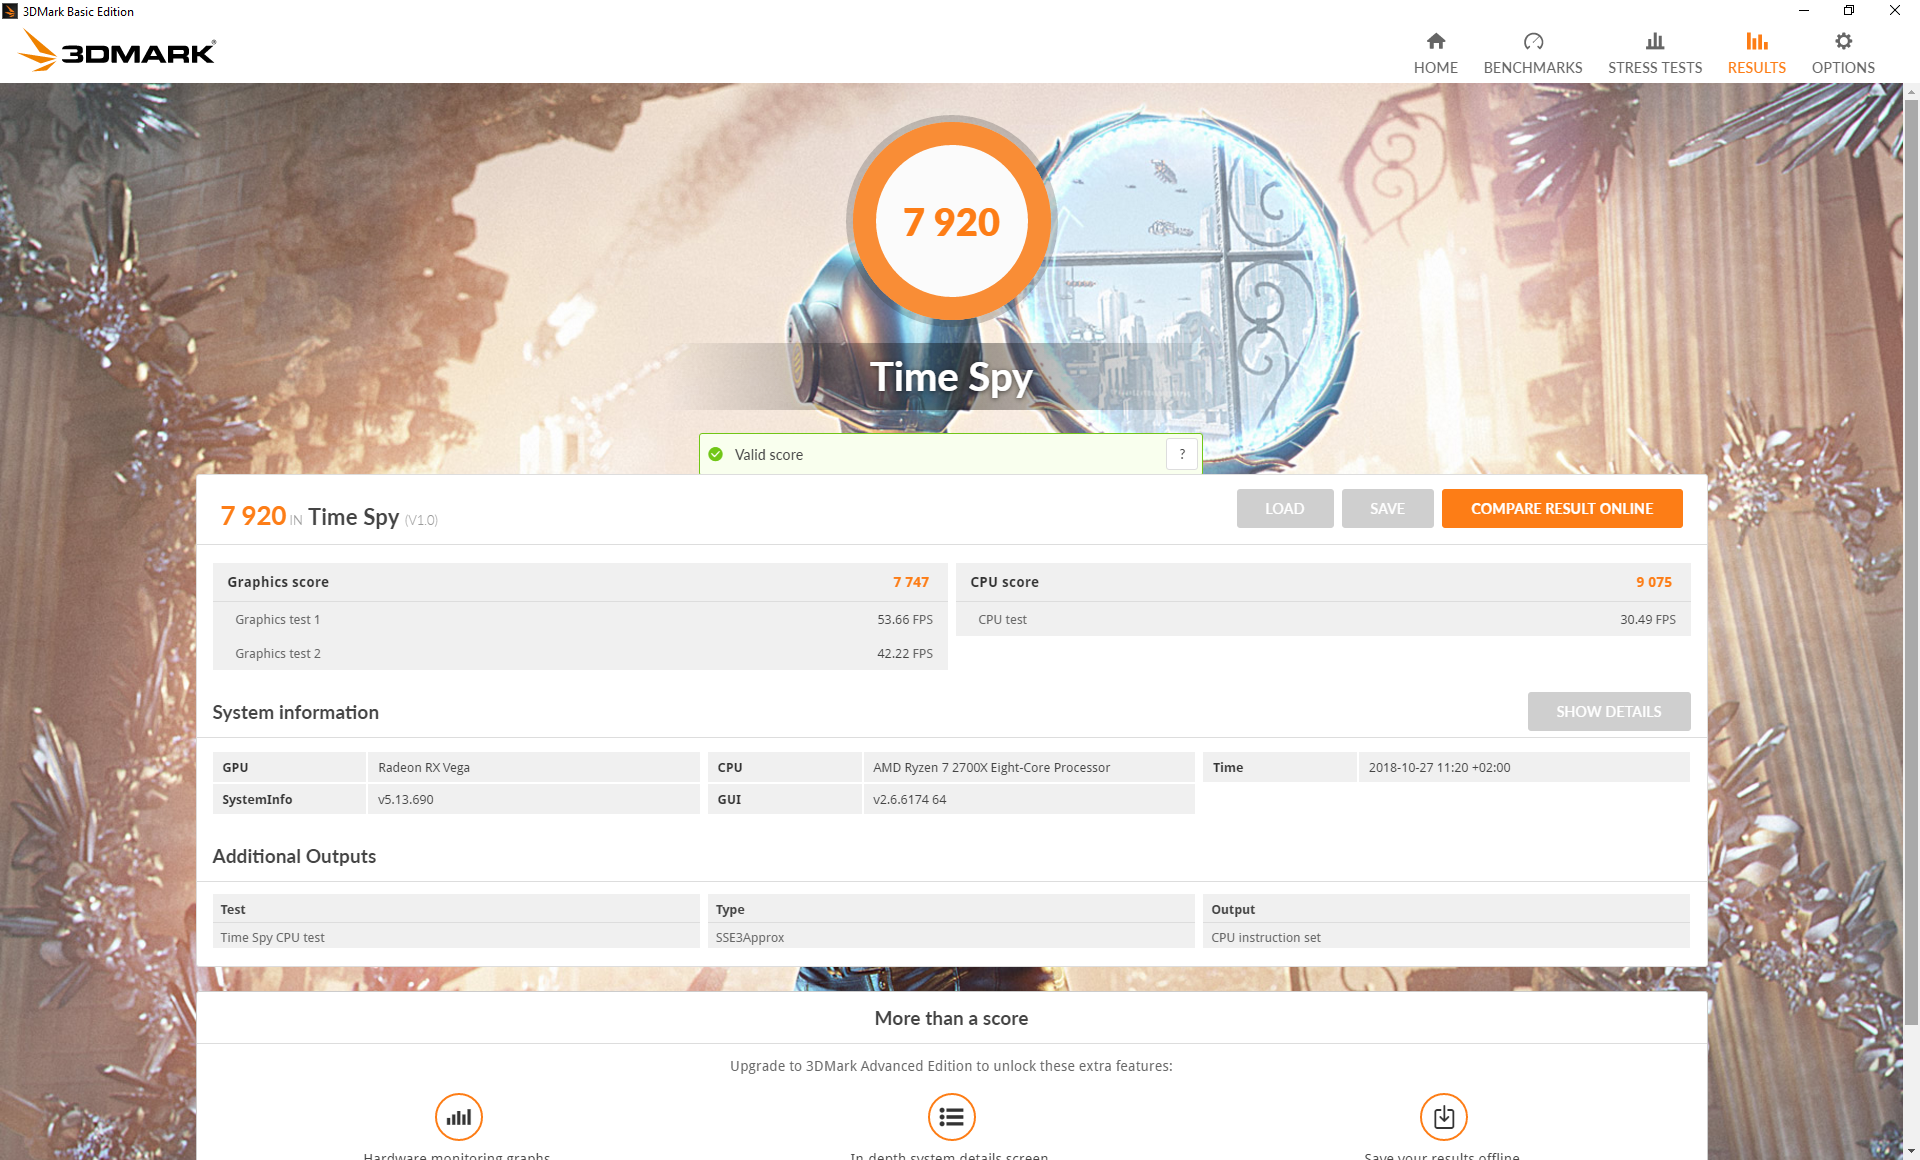The width and height of the screenshot is (1920, 1160).
Task: Open Benchmarks via gauge icon
Action: [1532, 41]
